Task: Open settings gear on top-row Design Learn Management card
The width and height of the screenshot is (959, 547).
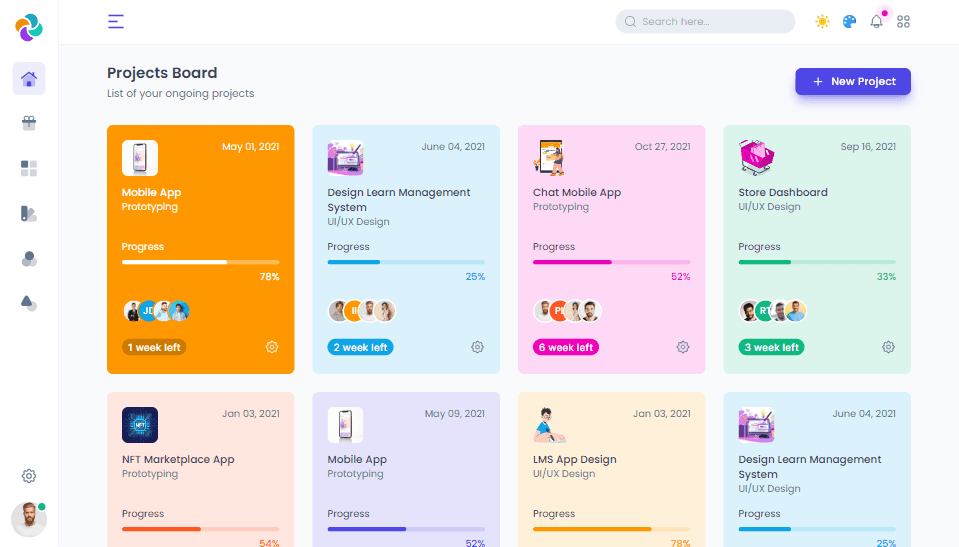Action: [x=478, y=347]
